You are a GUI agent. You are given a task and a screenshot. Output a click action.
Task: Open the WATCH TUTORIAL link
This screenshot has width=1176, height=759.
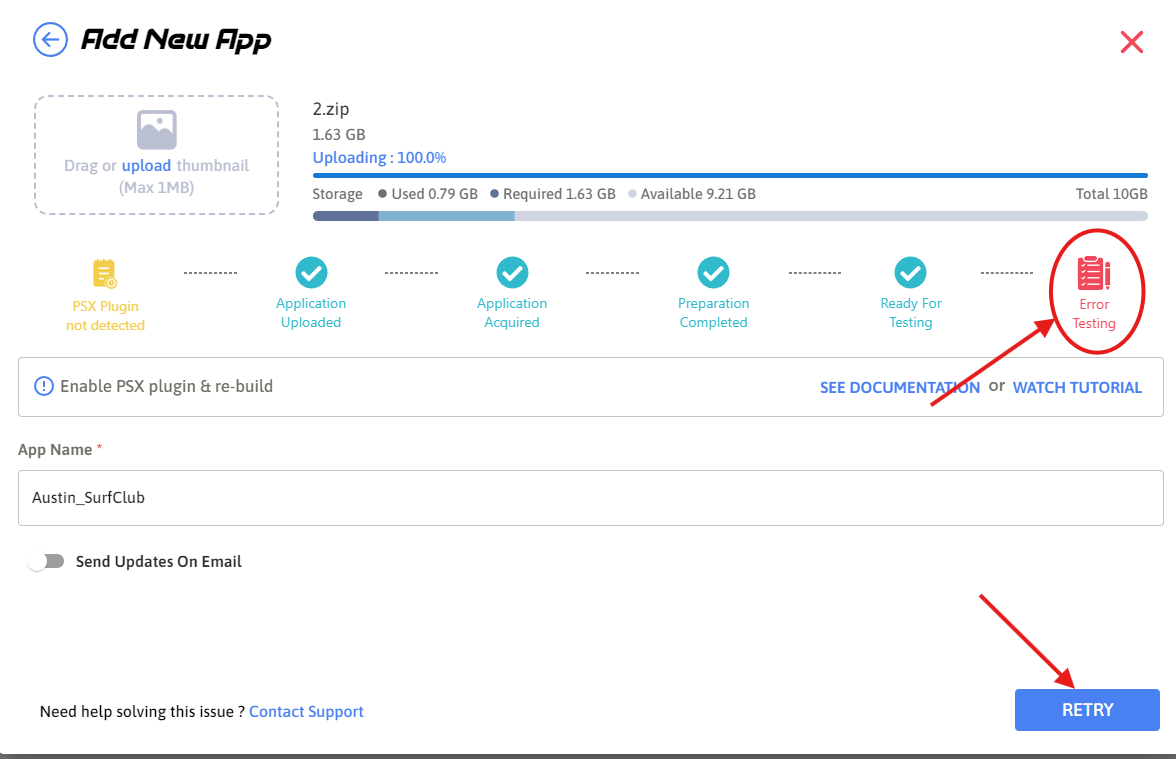tap(1077, 388)
